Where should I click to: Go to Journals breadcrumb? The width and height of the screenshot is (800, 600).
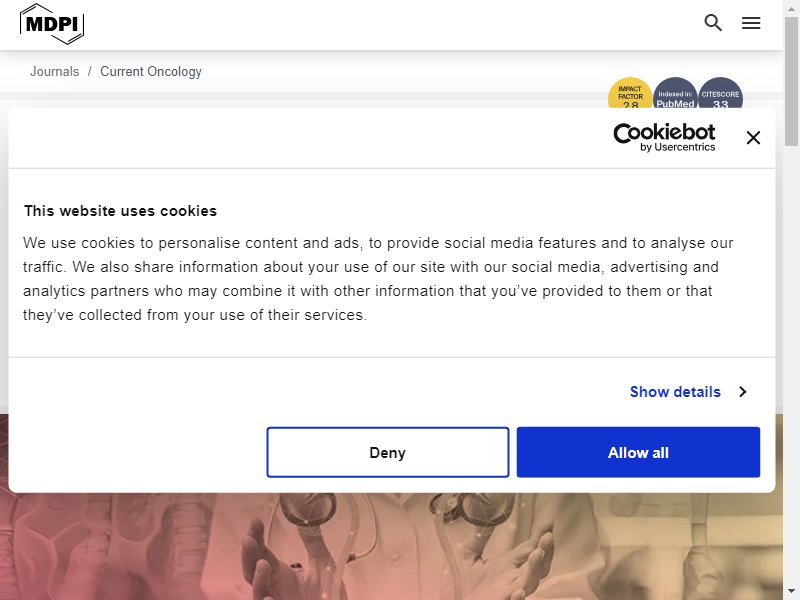point(55,71)
